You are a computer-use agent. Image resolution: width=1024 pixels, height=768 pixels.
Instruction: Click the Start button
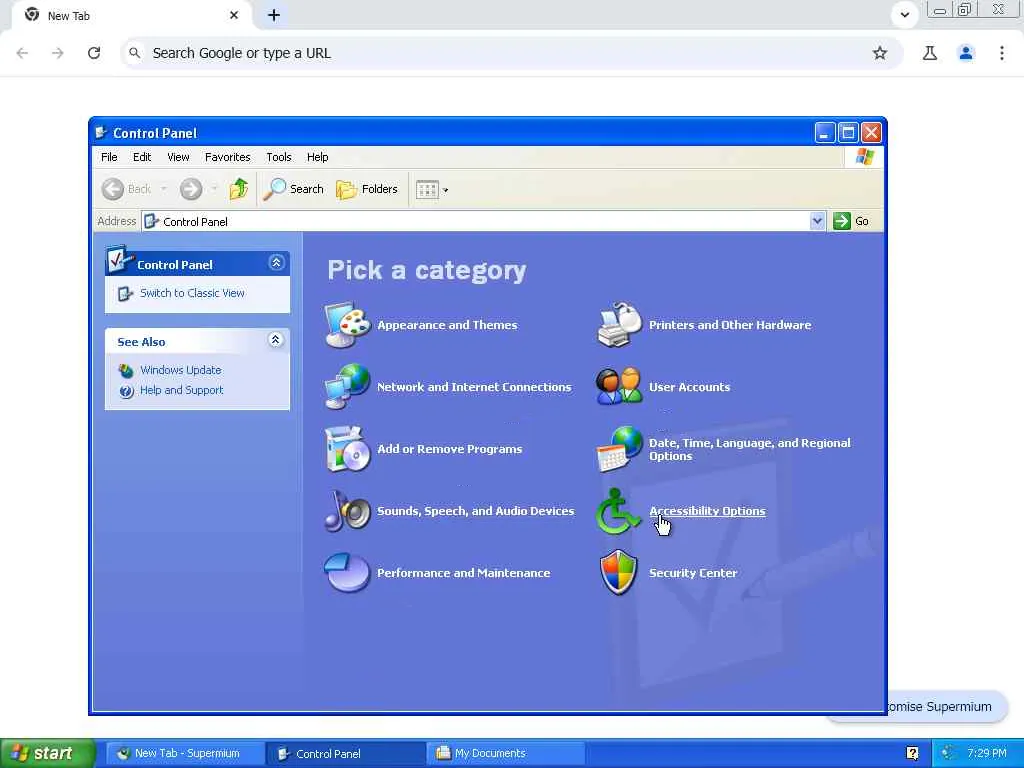[48, 753]
